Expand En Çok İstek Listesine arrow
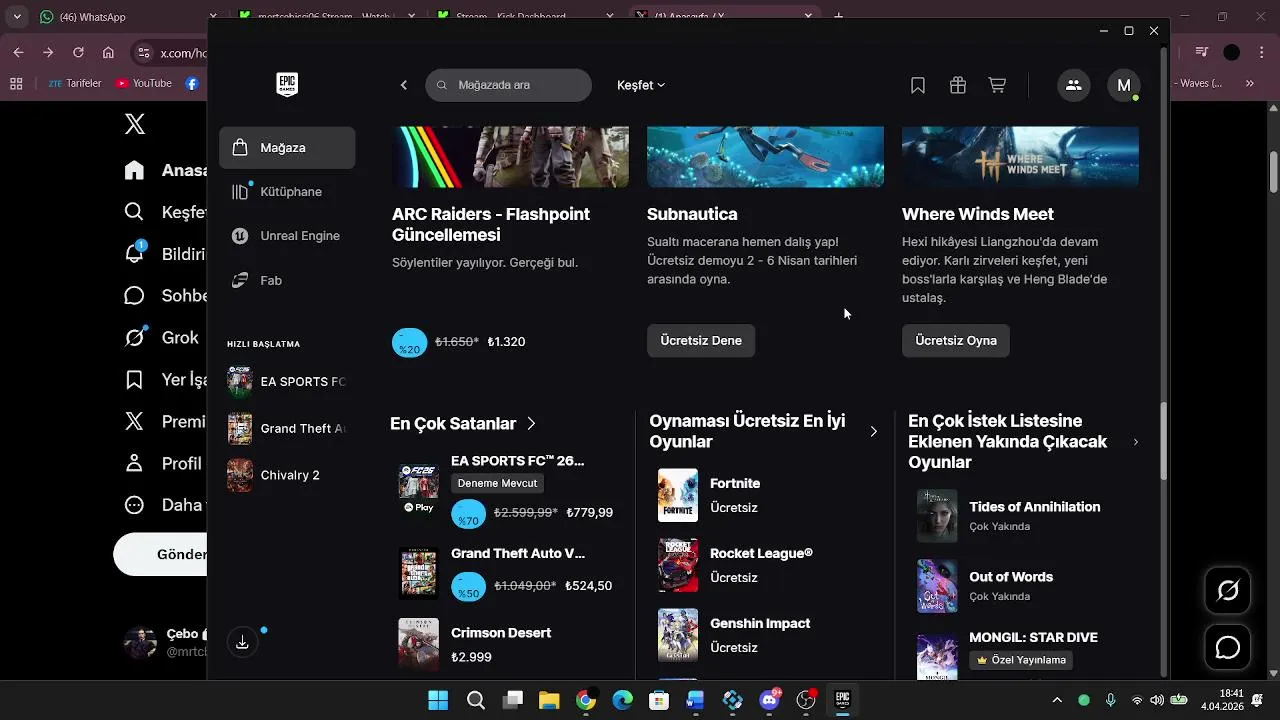1280x720 pixels. (x=1135, y=442)
